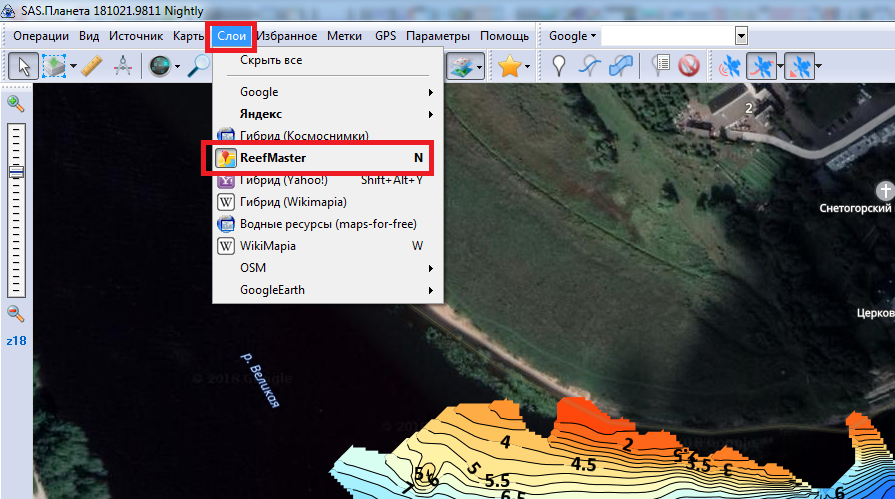The height and width of the screenshot is (499, 895).
Task: Toggle hide all placemarks icon
Action: pos(687,67)
